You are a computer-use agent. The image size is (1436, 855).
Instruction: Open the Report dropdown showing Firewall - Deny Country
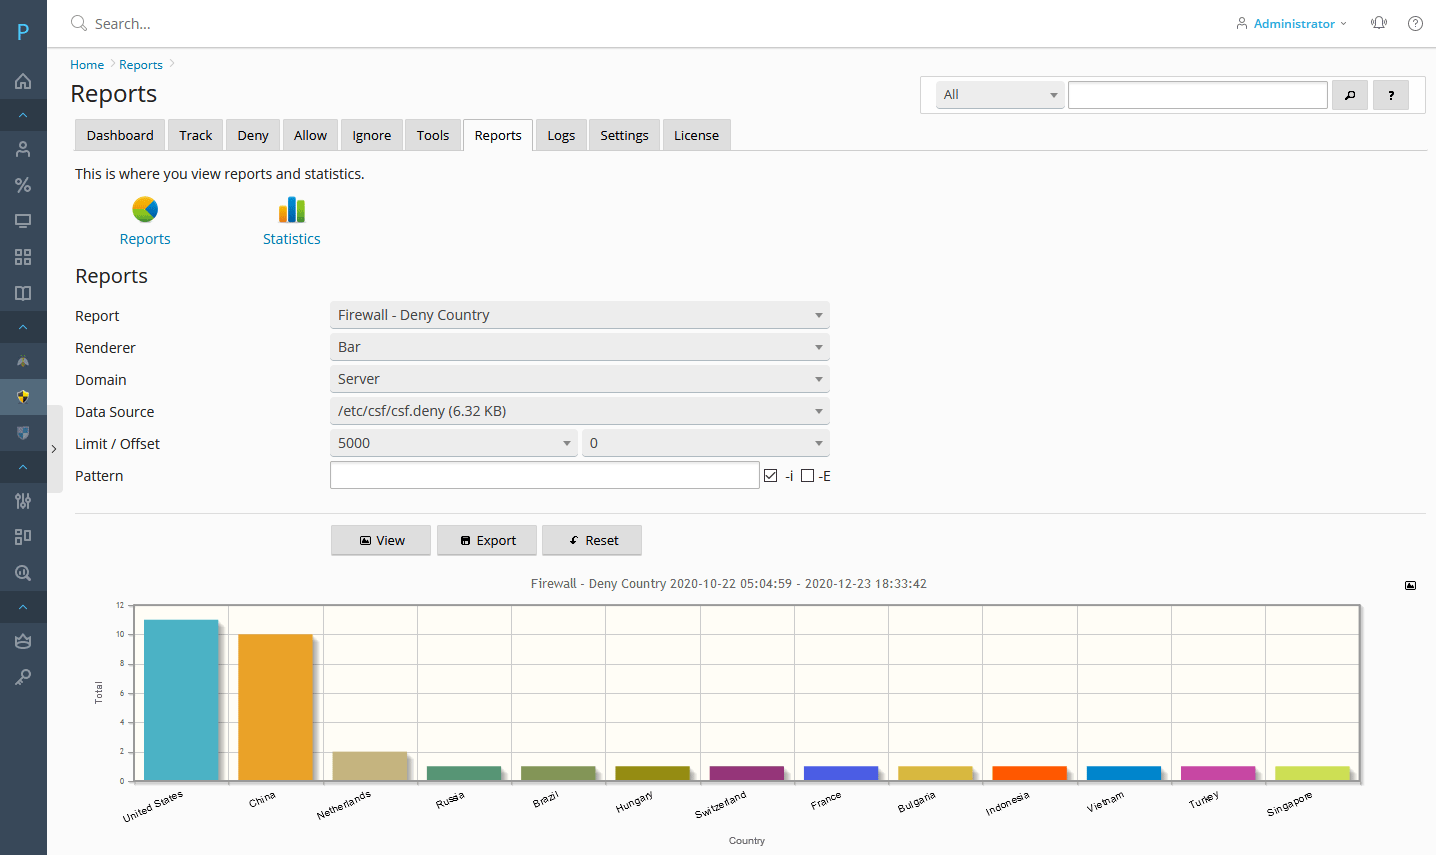coord(580,315)
